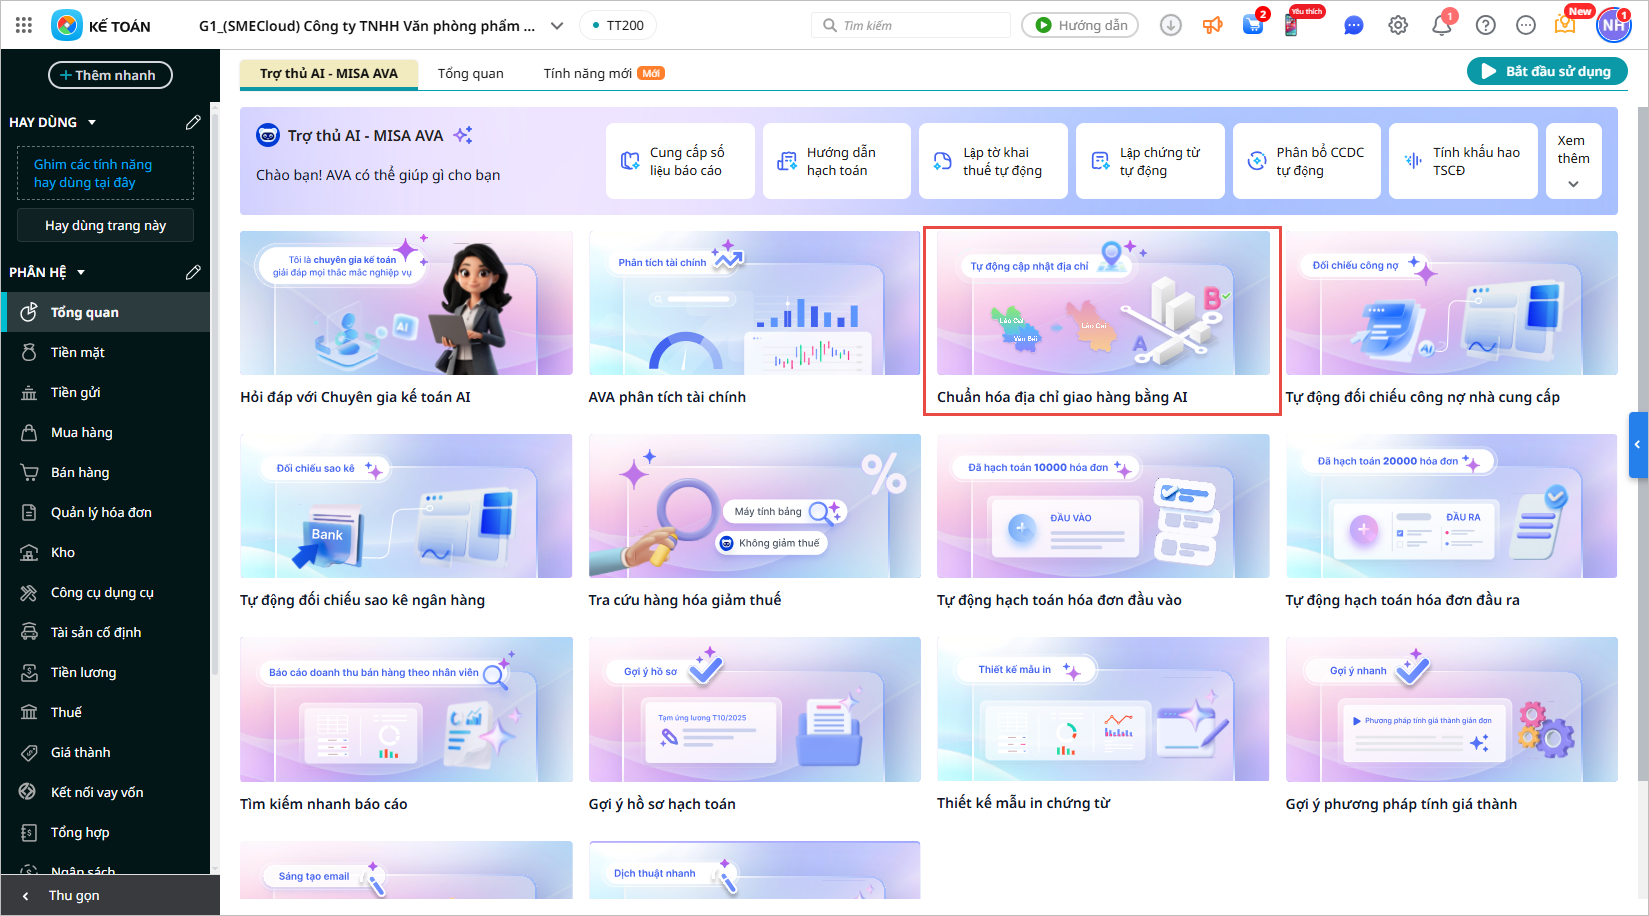Choose Lập chứng từ tự động
This screenshot has height=916, width=1649.
tap(1150, 161)
